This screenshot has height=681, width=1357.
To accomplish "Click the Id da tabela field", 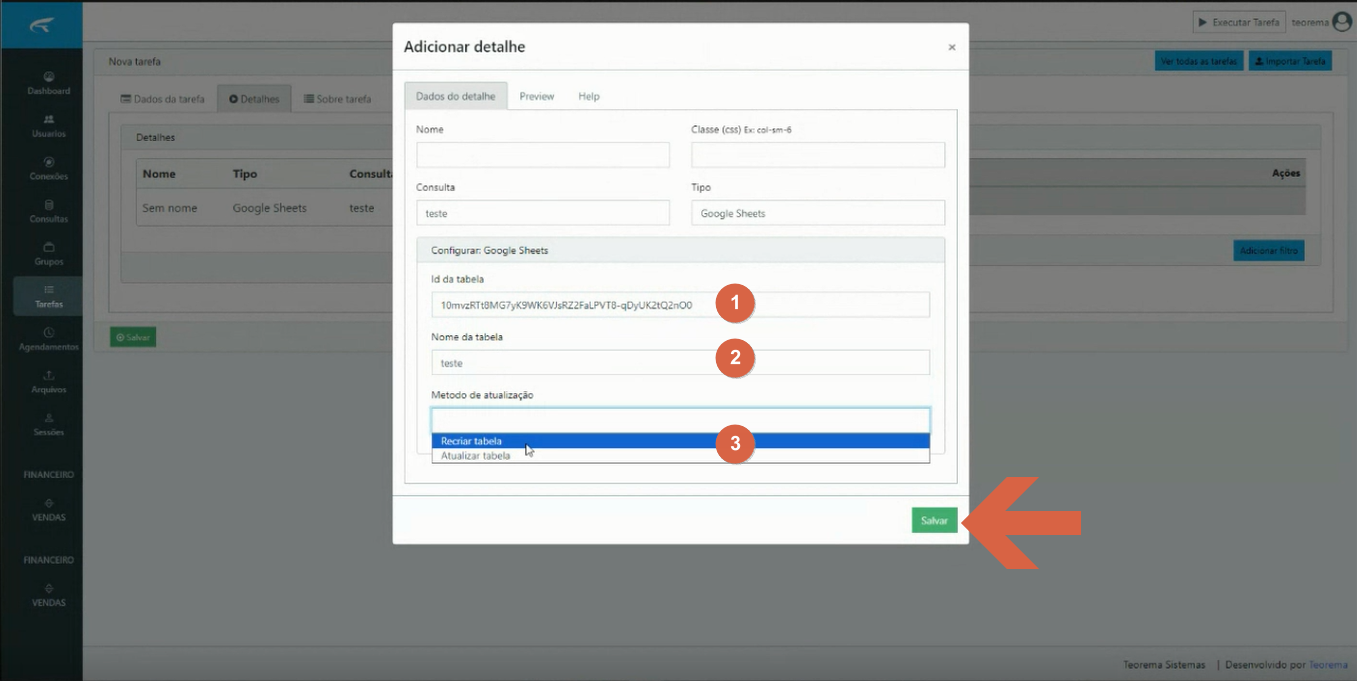I will 681,305.
